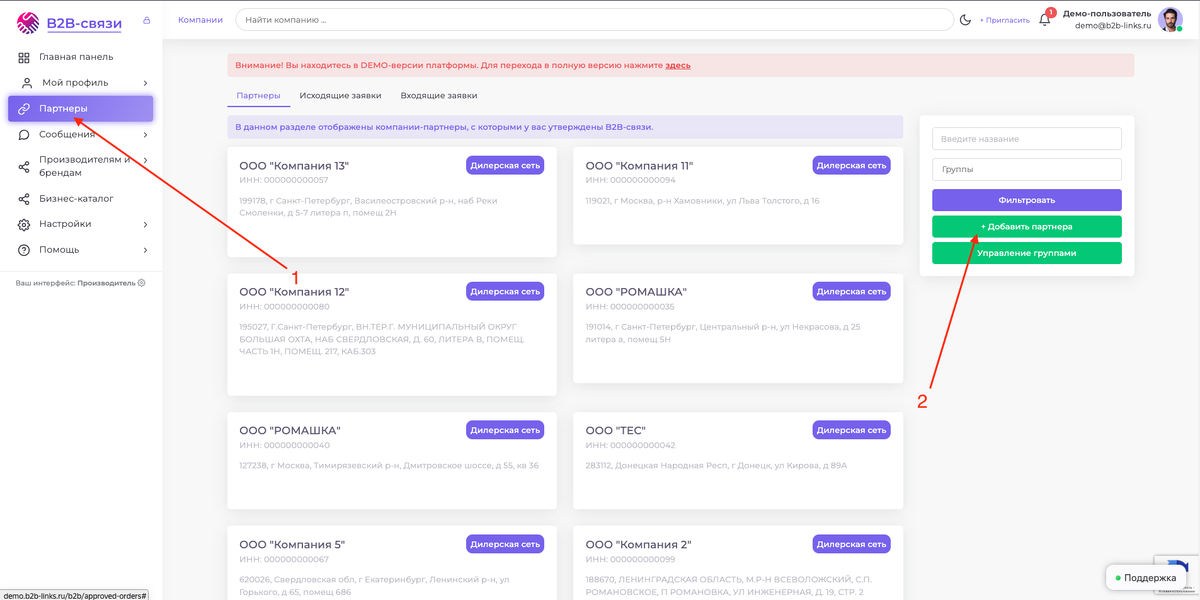The width and height of the screenshot is (1200, 600).
Task: Click the Помощь question mark icon
Action: point(24,250)
